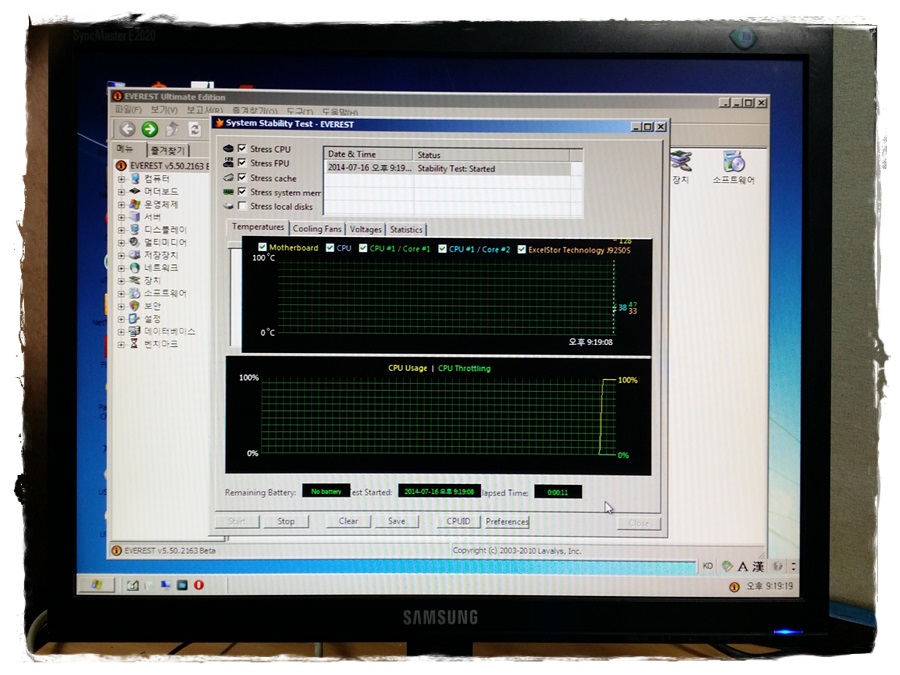Click the KO language bar indicator
The height and width of the screenshot is (675, 900).
(708, 566)
